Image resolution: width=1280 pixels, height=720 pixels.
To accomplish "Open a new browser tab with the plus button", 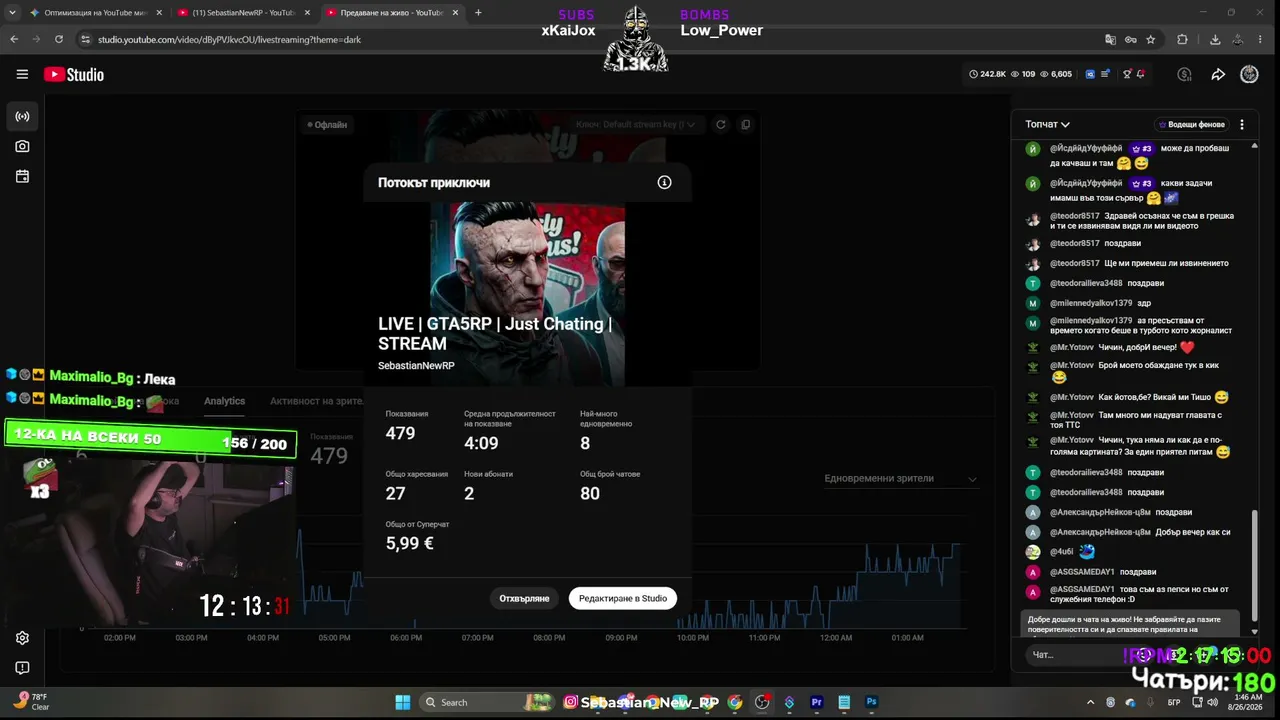I will 478,13.
